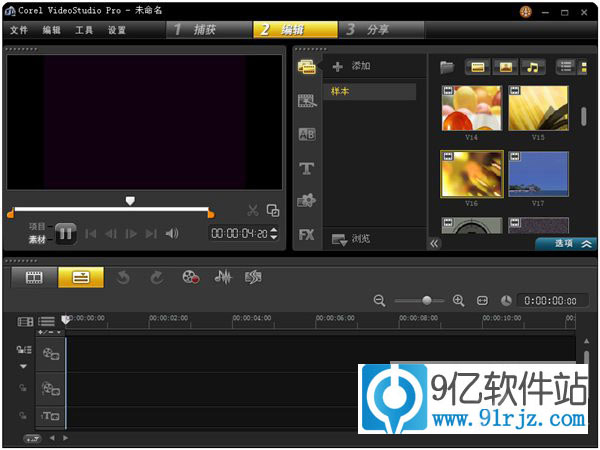Viewport: 600px width, 450px height.
Task: Open the 文件 menu
Action: click(x=18, y=30)
